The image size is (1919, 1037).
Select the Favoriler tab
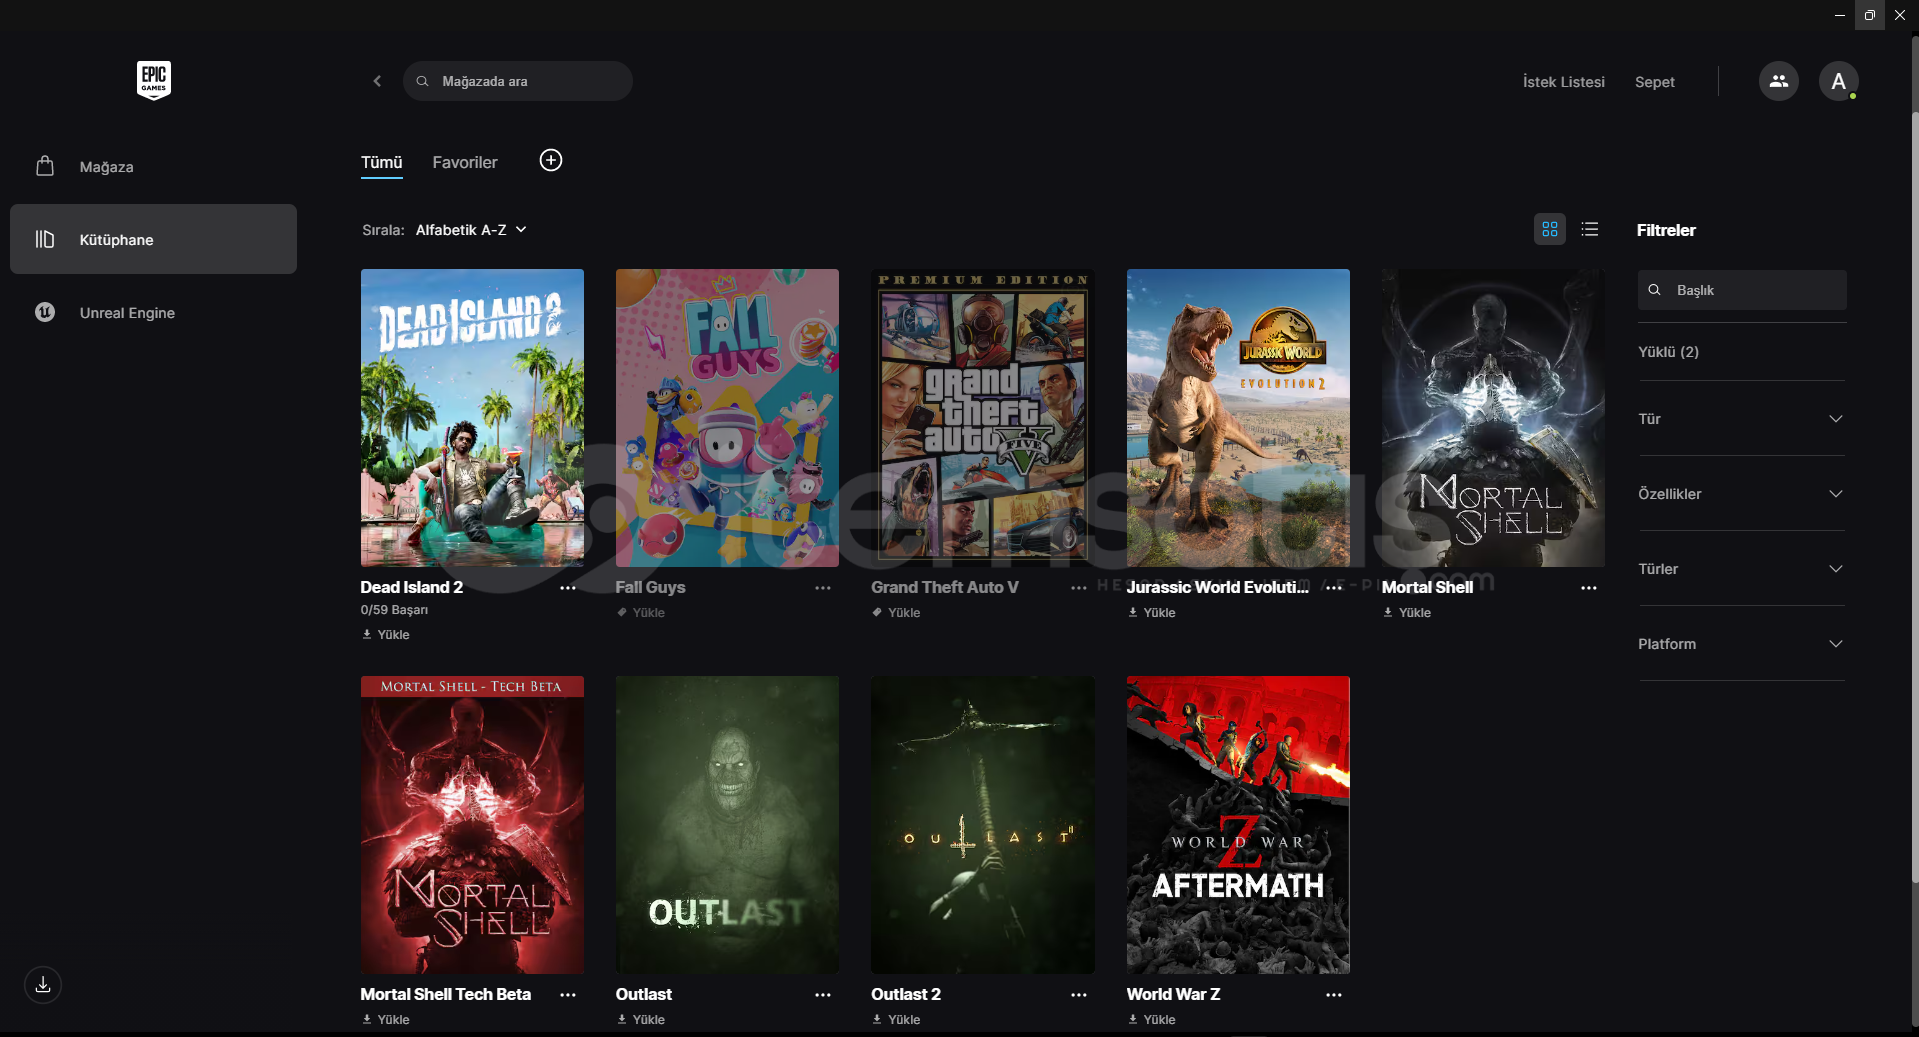click(465, 162)
